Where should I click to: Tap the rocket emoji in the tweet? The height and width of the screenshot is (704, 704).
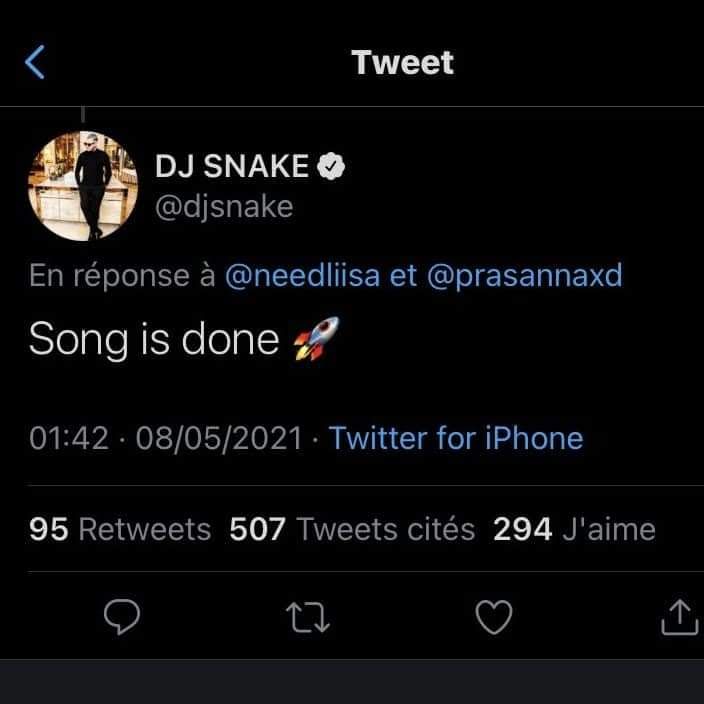pos(314,340)
